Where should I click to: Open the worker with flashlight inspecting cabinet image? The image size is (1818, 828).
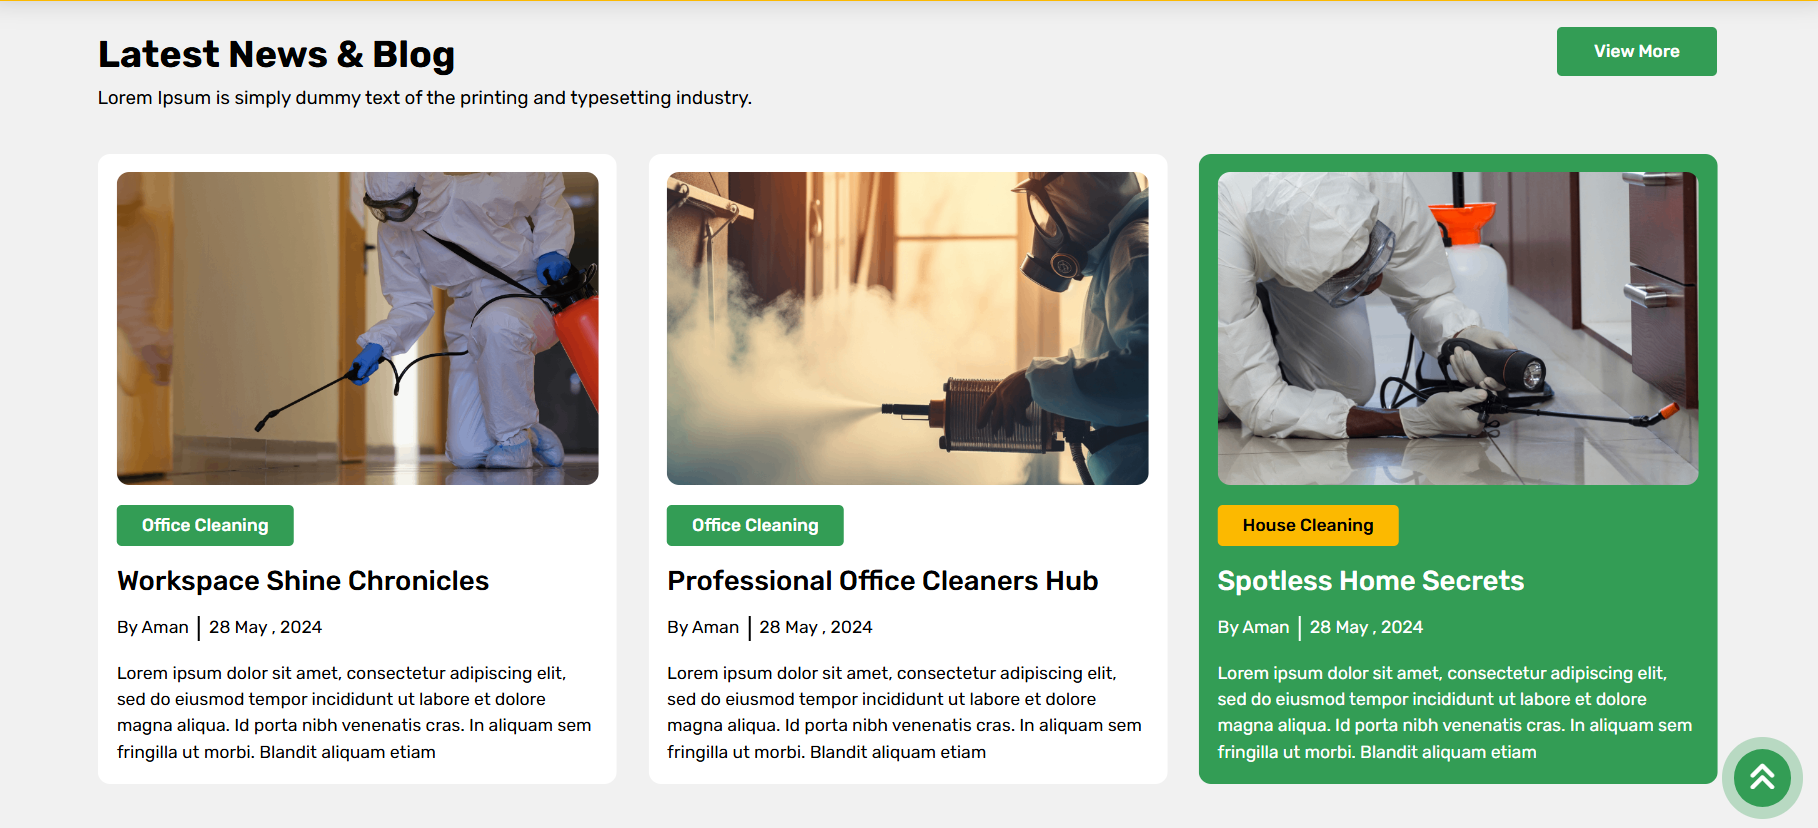[1457, 328]
